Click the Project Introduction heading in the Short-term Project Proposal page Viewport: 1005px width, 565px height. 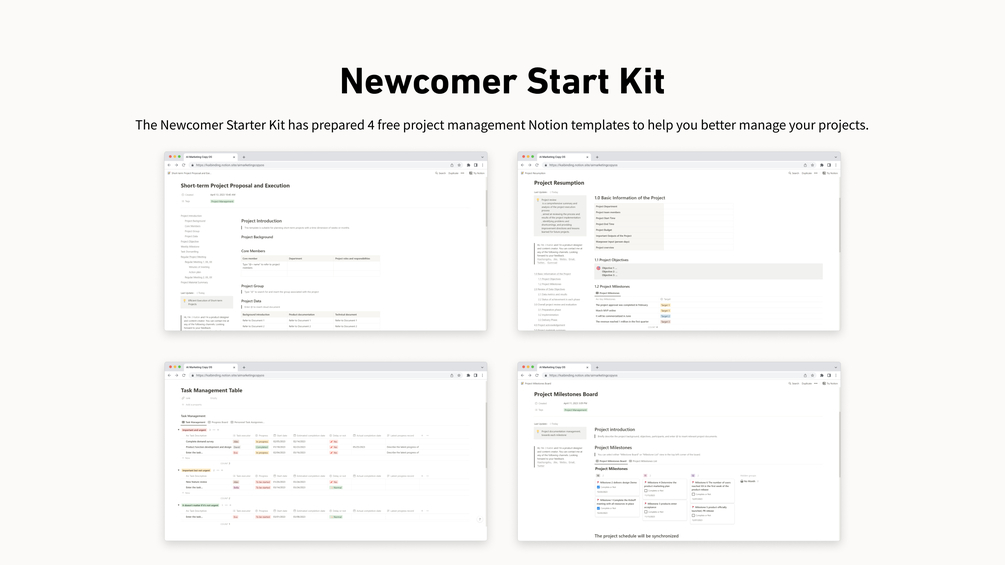(262, 221)
